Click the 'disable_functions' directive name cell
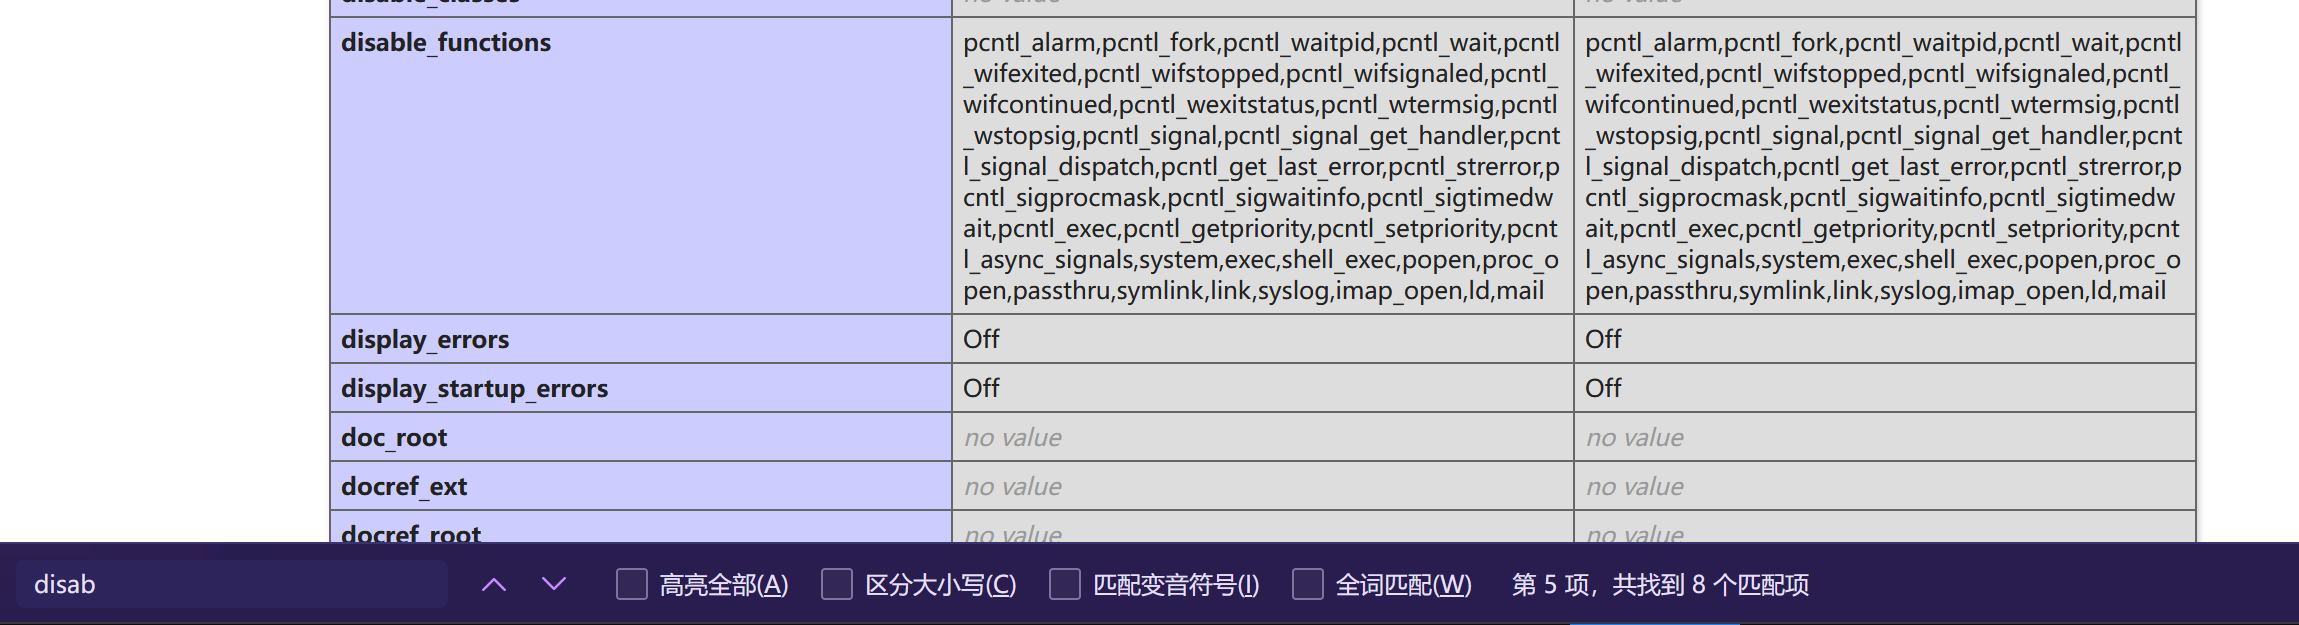The height and width of the screenshot is (625, 2299). point(641,165)
